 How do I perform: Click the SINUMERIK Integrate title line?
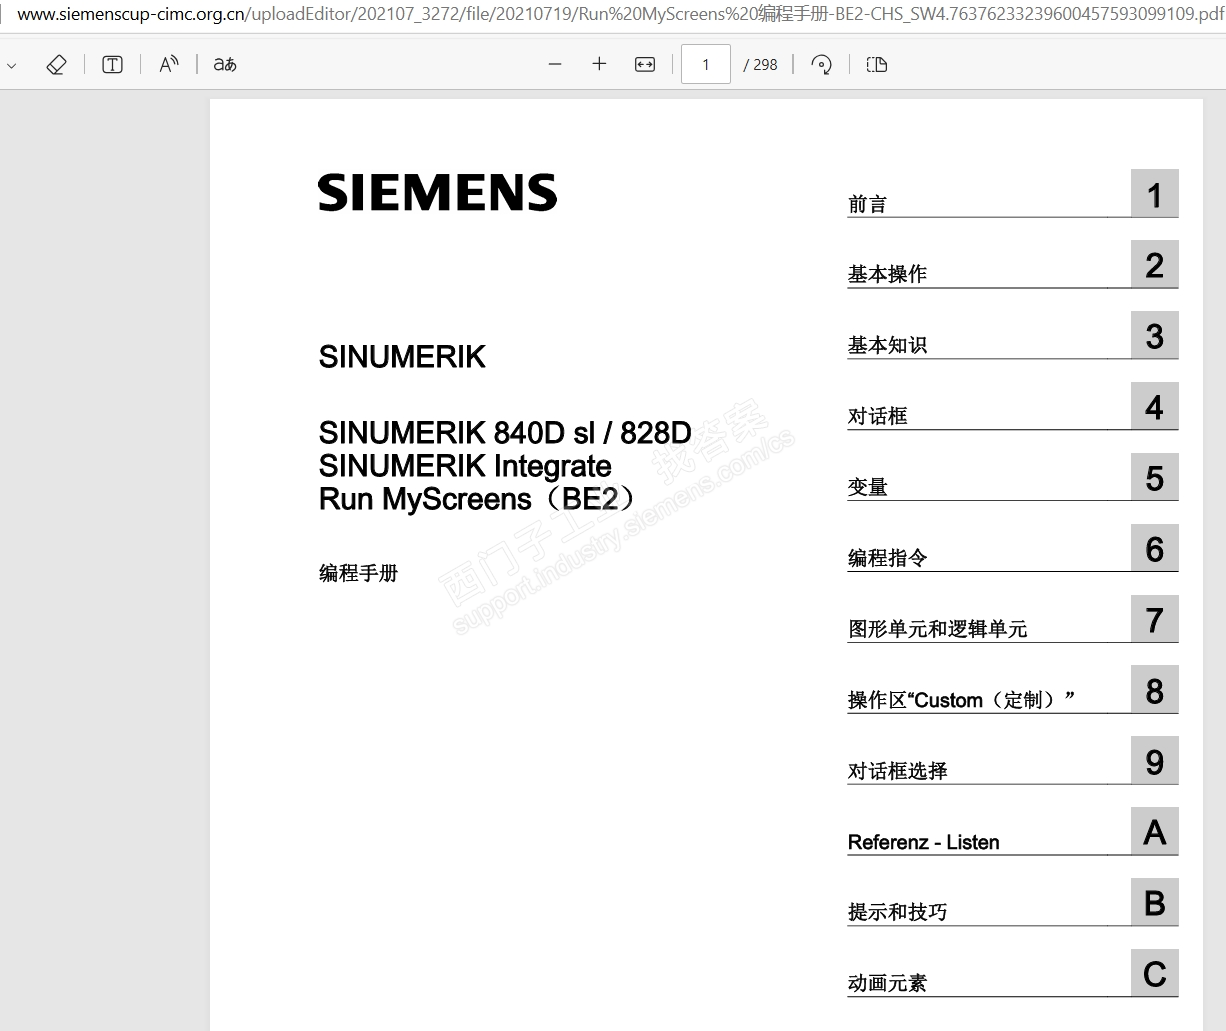click(x=465, y=465)
